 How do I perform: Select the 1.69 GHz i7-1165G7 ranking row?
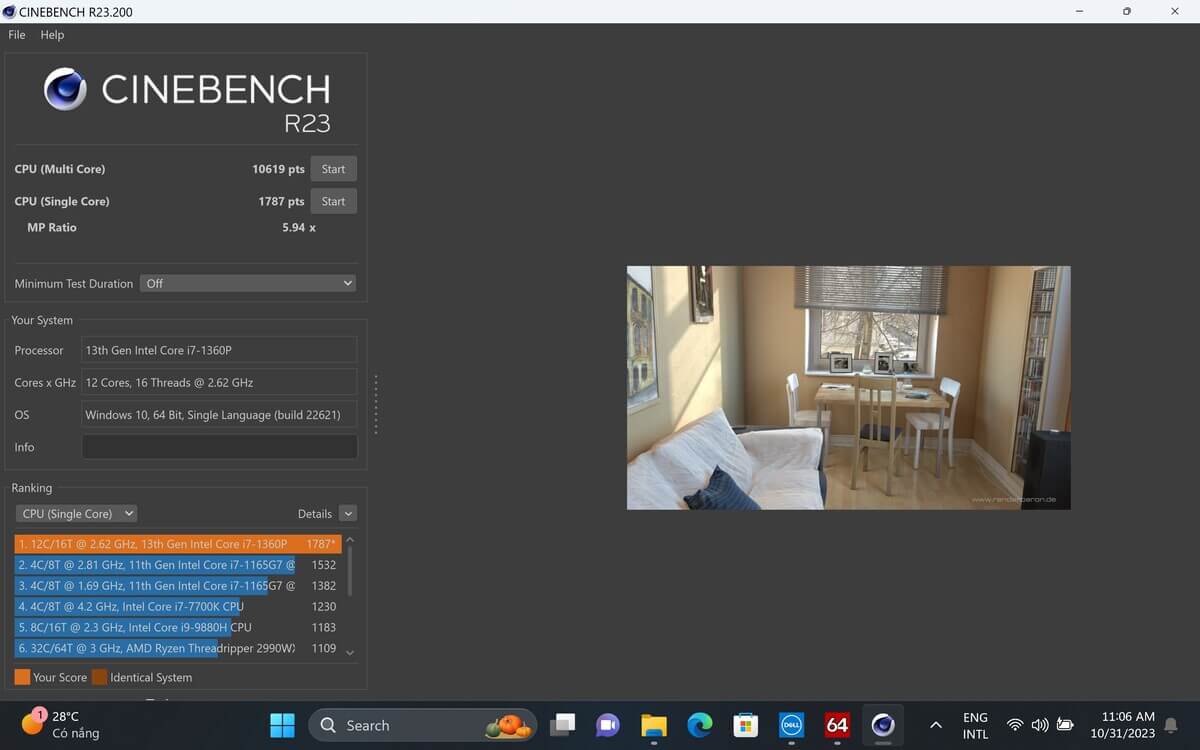pos(178,586)
